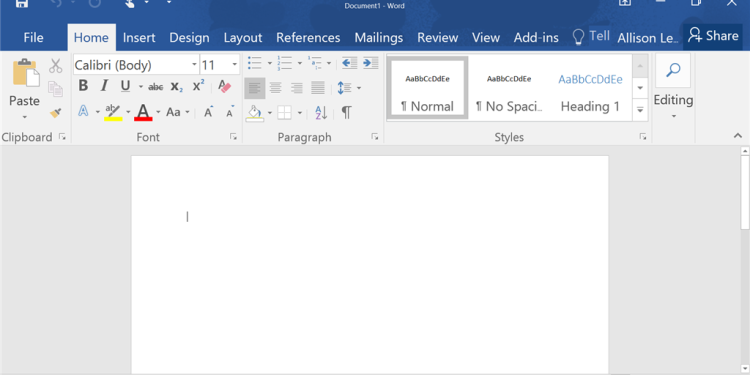Apply the Normal style
750x375 pixels.
point(427,88)
